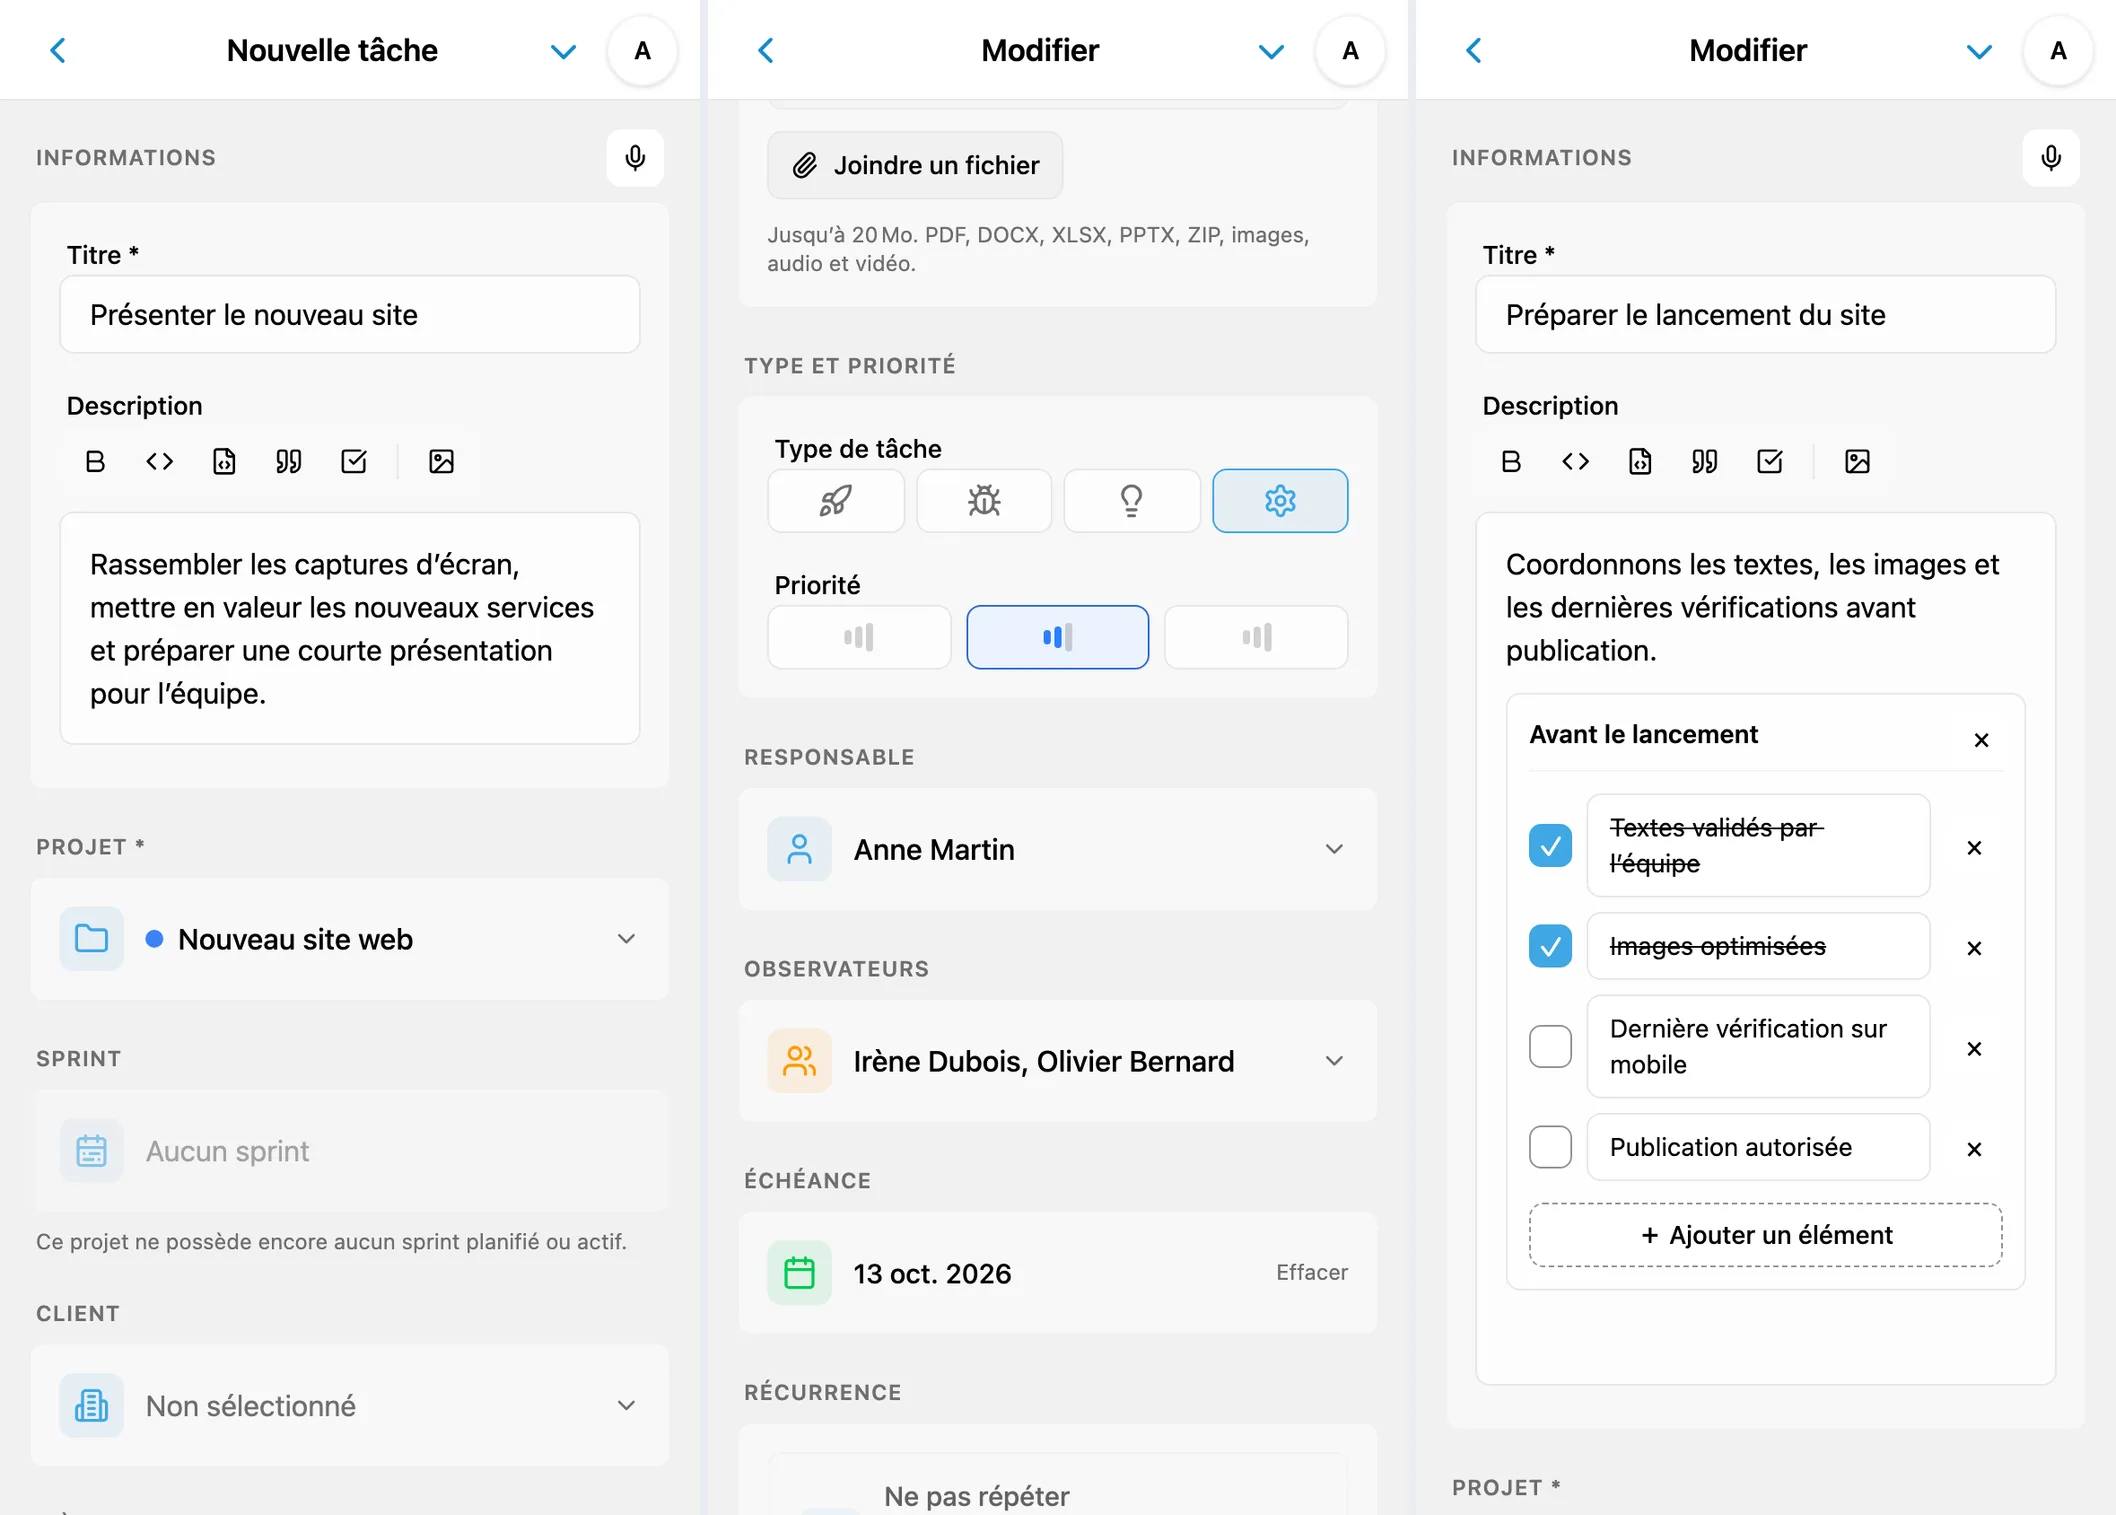
Task: Insert checklist in right Modifier description toolbar
Action: coord(1769,461)
